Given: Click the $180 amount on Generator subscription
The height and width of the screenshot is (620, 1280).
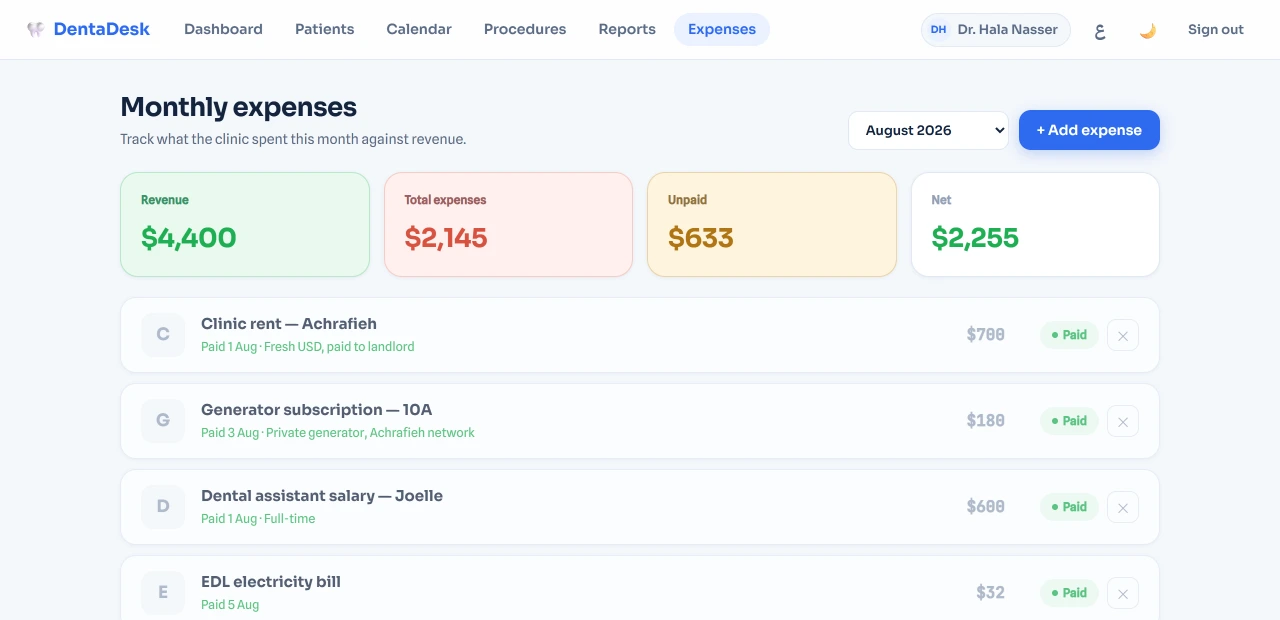Looking at the screenshot, I should point(986,421).
